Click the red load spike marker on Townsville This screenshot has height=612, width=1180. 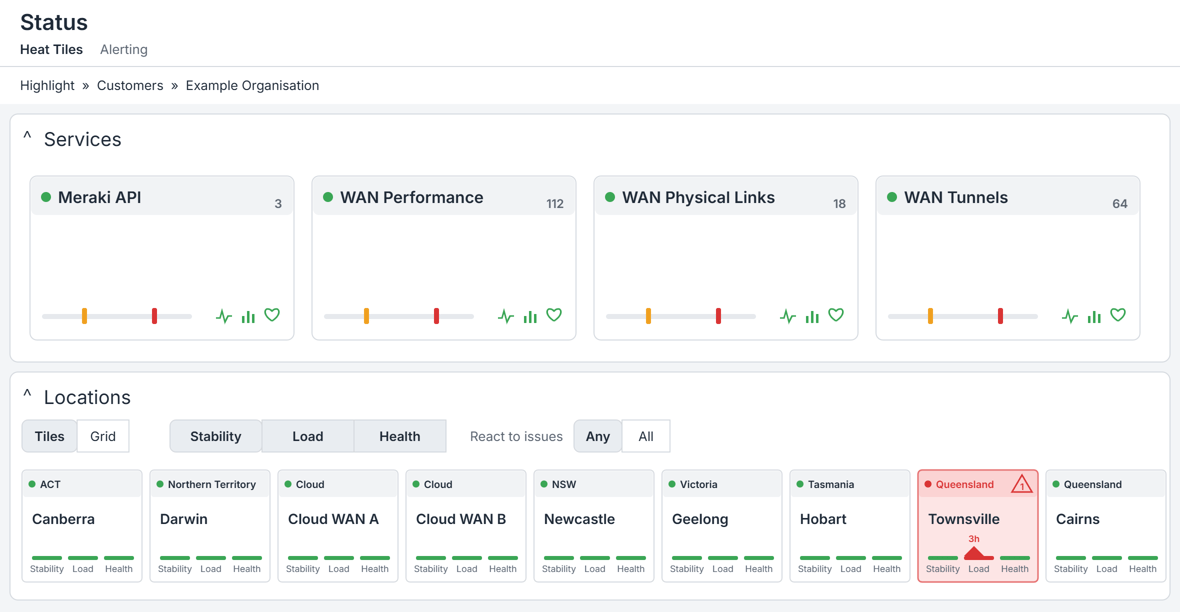tap(975, 553)
